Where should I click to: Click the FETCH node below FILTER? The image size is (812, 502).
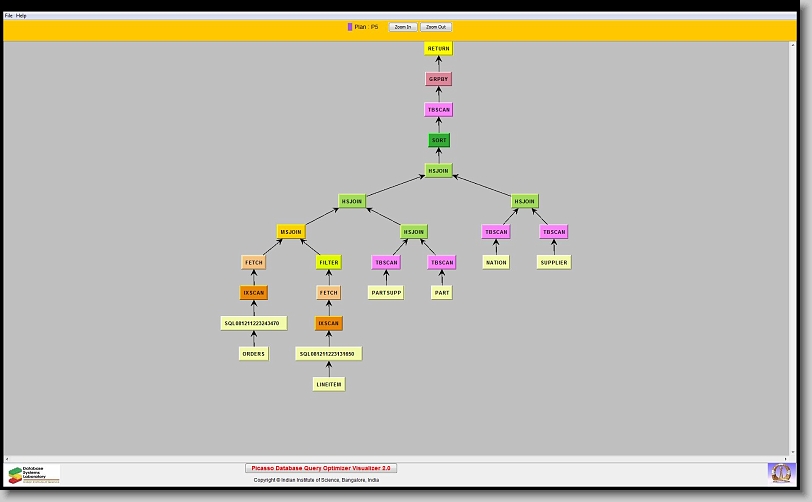tap(329, 293)
